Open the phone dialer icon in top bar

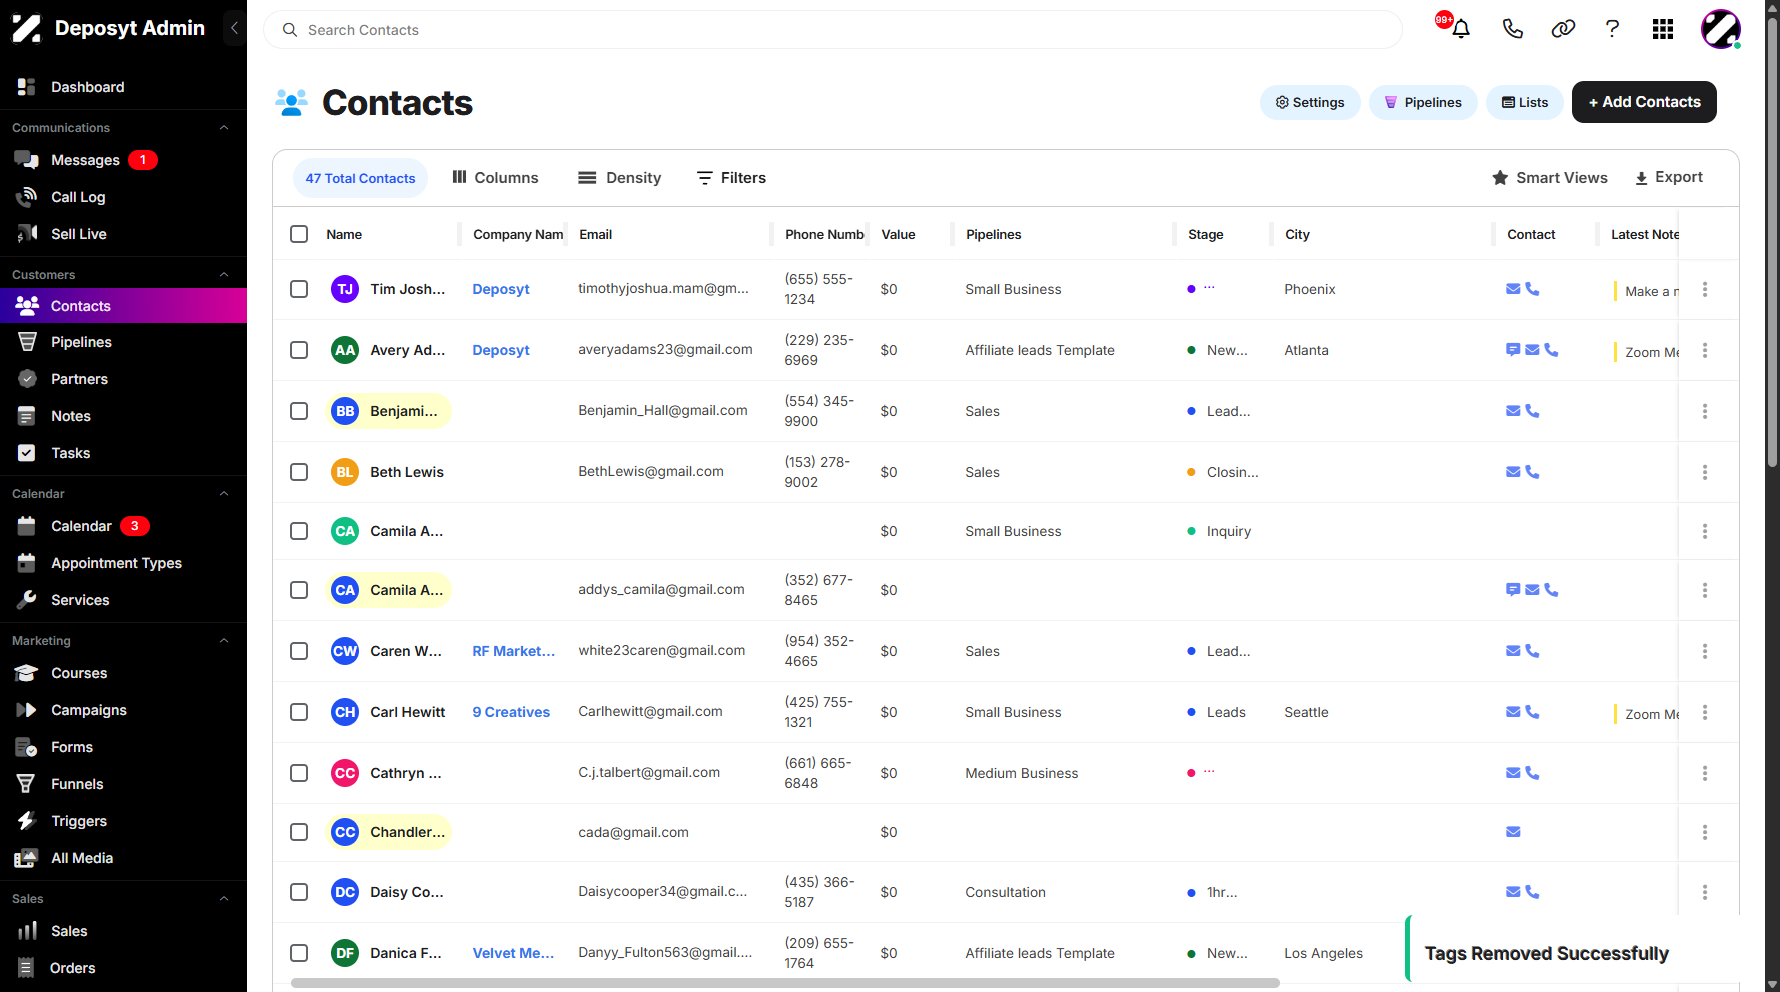(1512, 29)
